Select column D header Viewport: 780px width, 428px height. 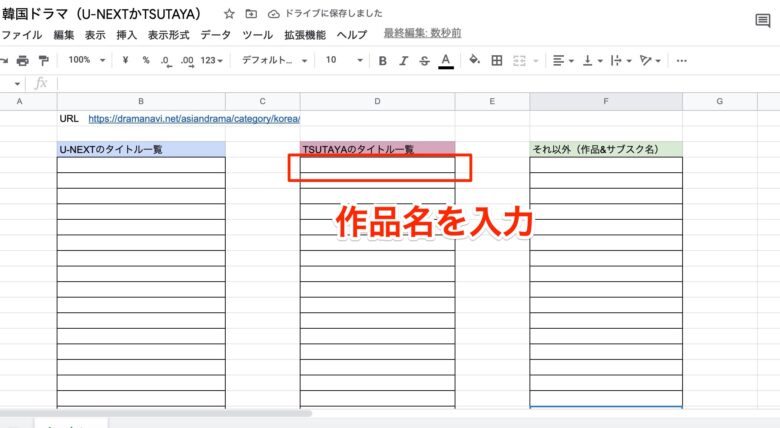378,101
